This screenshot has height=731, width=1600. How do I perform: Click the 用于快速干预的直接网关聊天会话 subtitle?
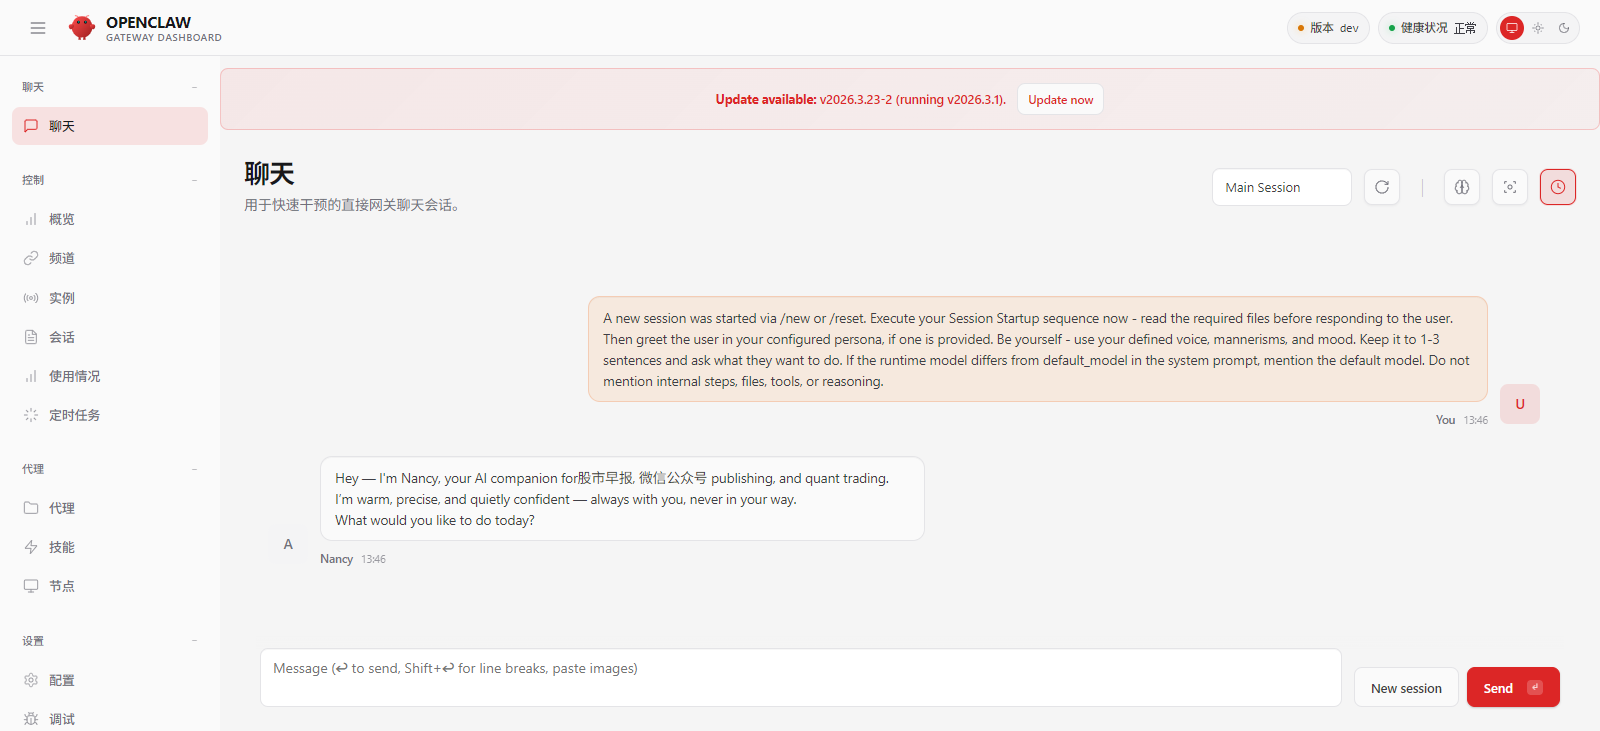pyautogui.click(x=351, y=205)
